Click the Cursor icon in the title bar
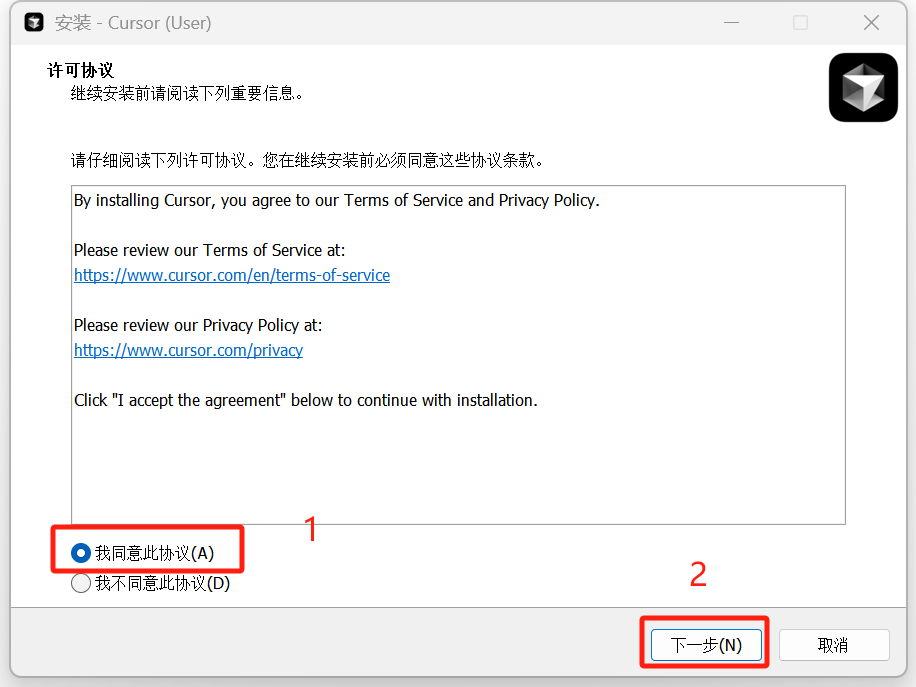 [x=33, y=22]
